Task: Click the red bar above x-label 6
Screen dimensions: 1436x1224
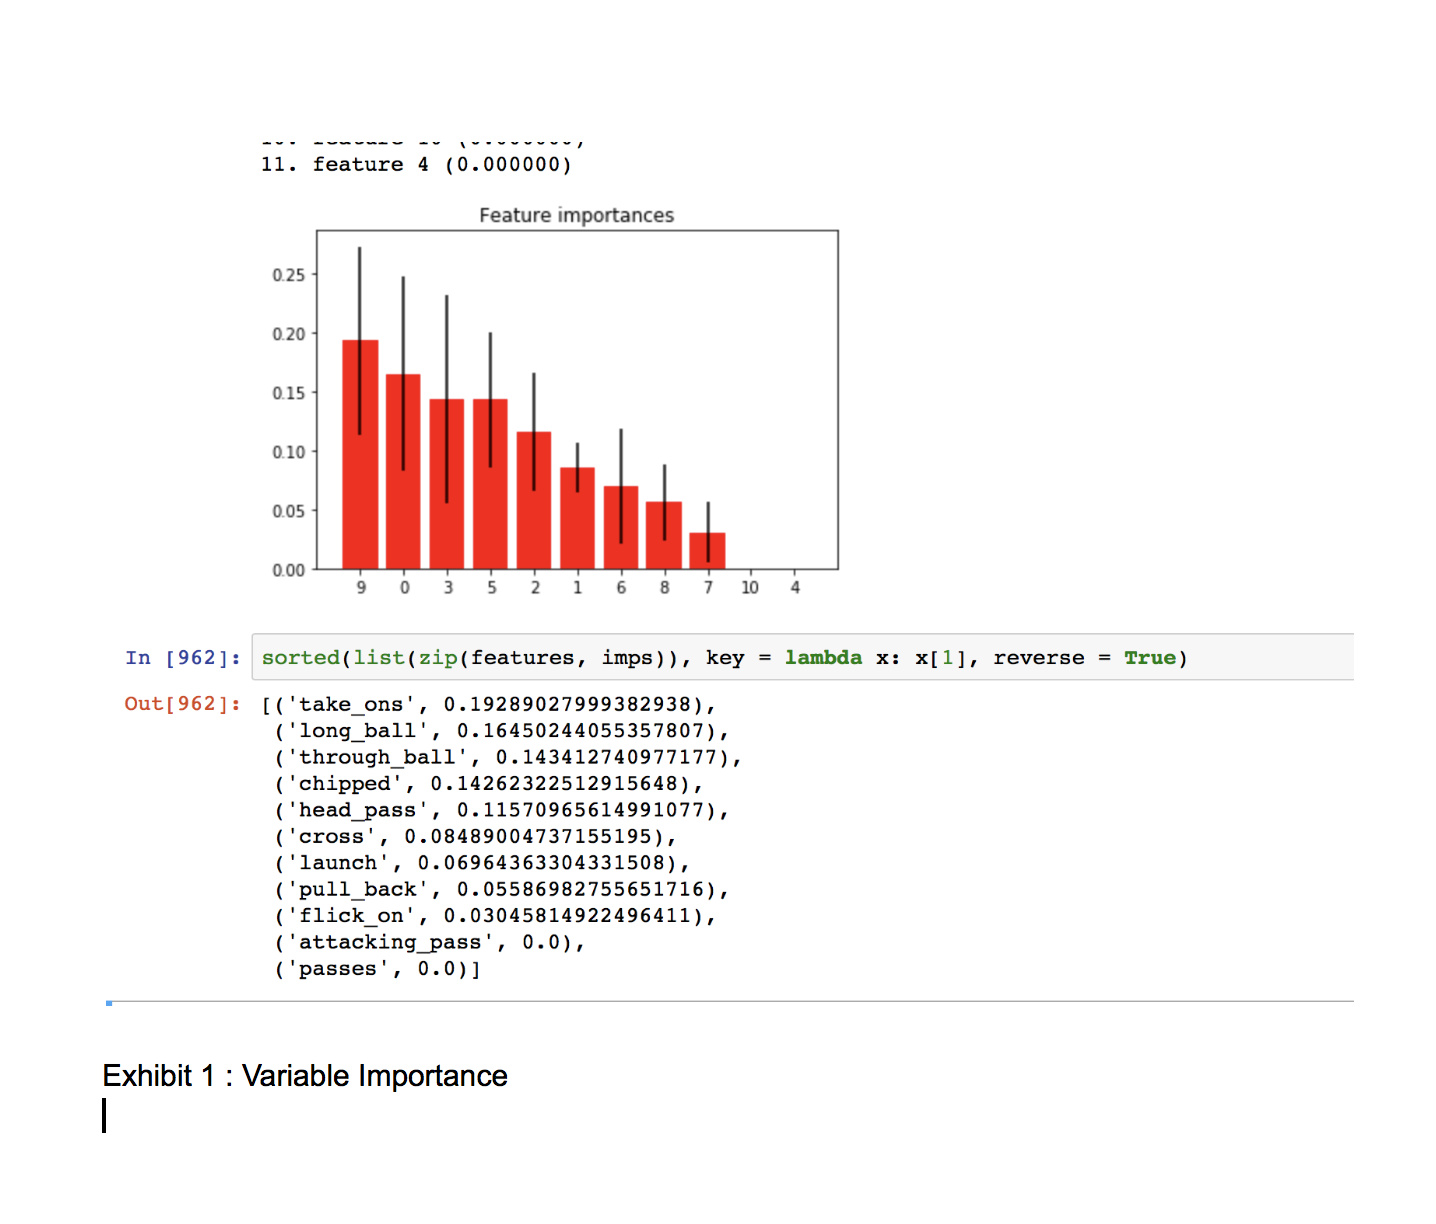Action: tap(621, 528)
